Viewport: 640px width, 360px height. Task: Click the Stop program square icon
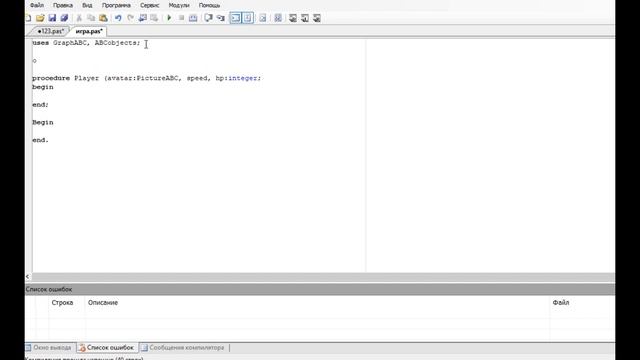point(181,18)
